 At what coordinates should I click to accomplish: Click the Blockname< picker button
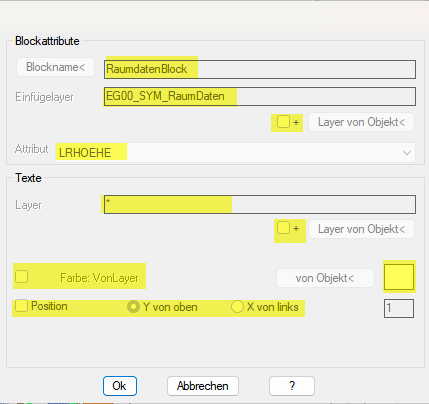coord(55,67)
